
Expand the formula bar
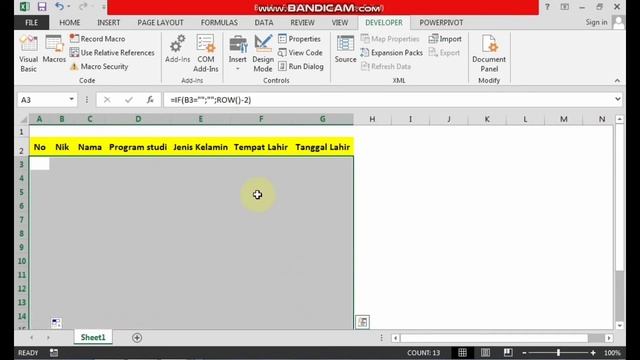pos(618,99)
